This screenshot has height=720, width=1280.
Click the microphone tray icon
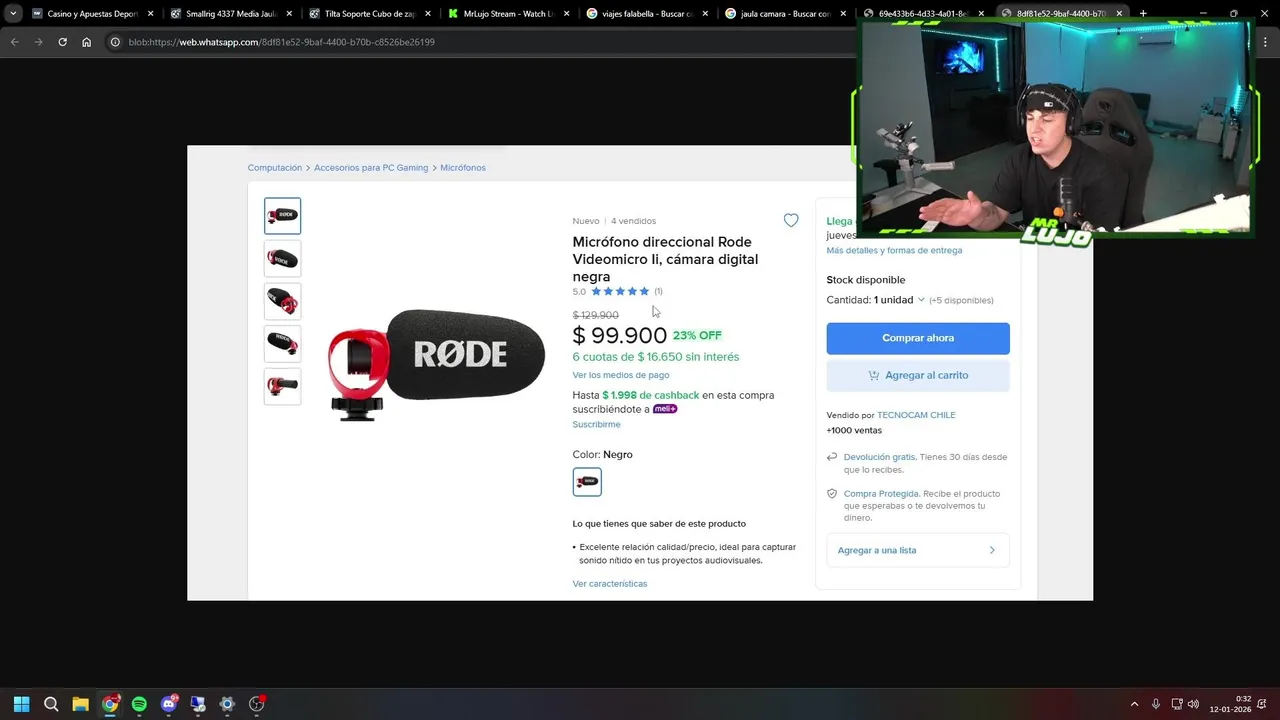click(1156, 704)
